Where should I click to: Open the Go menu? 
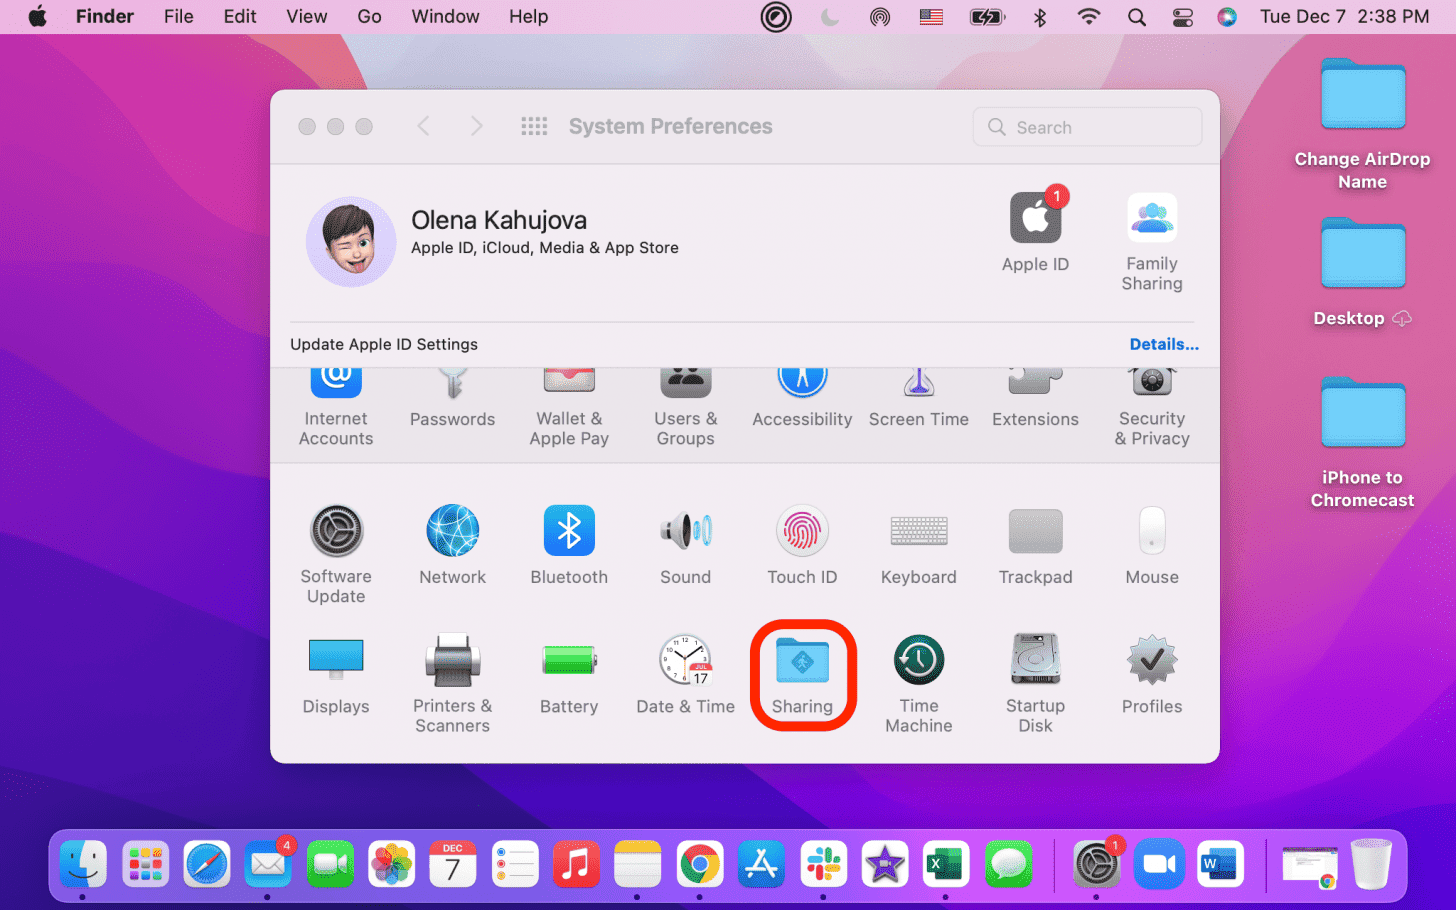[x=369, y=17]
